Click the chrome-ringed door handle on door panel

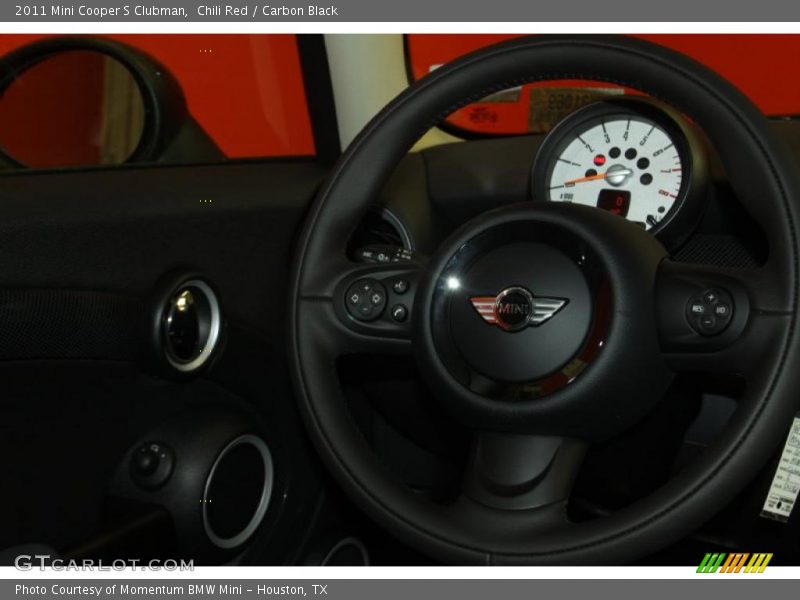pos(188,326)
